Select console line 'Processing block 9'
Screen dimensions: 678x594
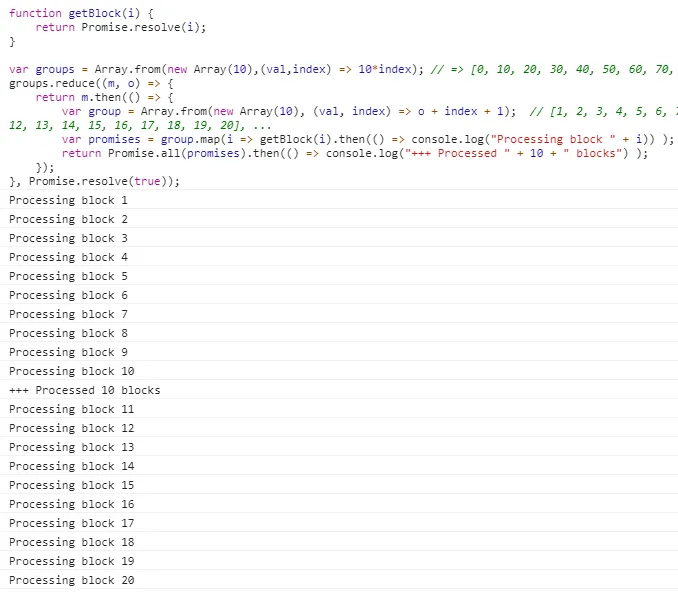pos(339,352)
